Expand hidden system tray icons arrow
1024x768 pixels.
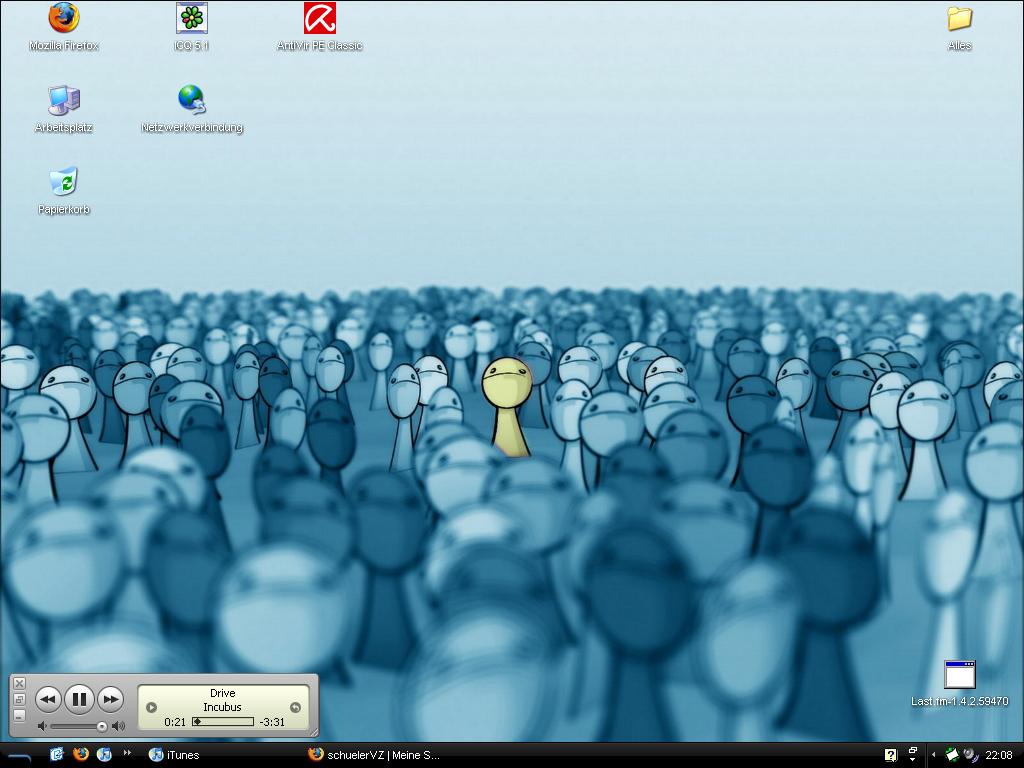(x=934, y=755)
